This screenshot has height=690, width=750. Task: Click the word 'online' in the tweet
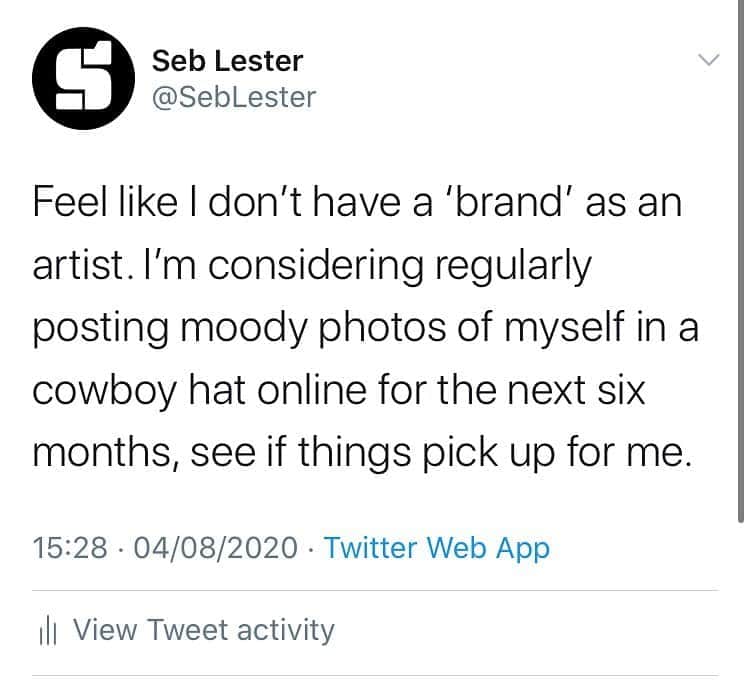[313, 390]
